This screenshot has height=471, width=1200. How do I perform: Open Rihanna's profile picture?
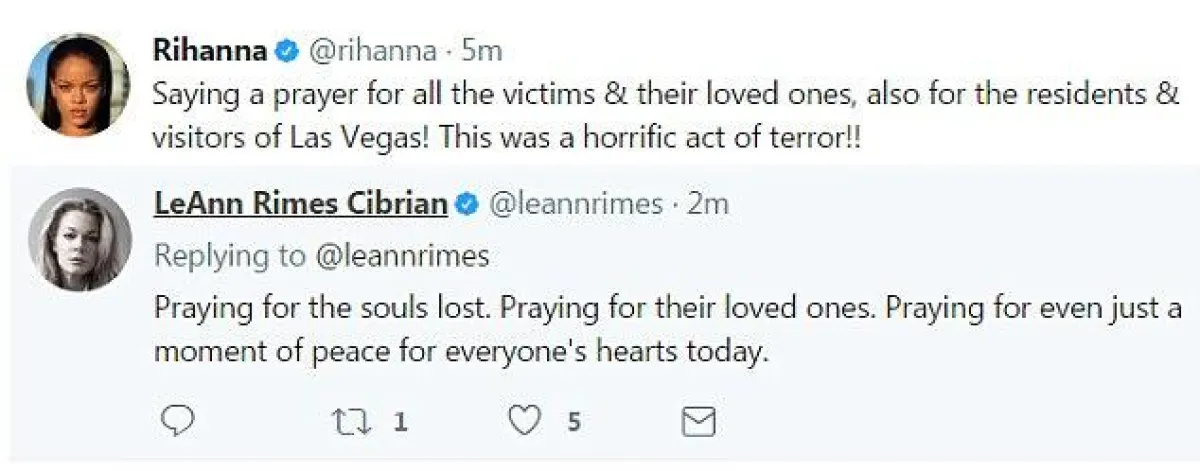(x=77, y=84)
